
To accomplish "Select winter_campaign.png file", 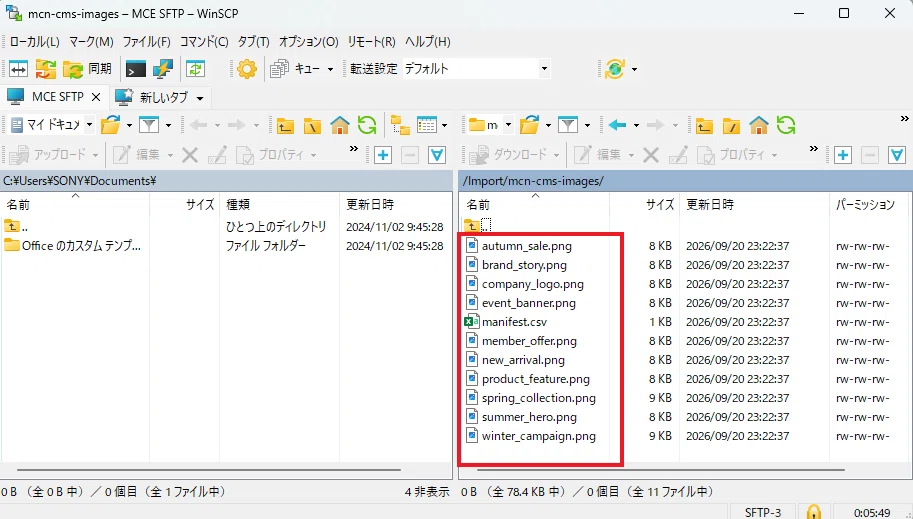I will click(x=539, y=436).
